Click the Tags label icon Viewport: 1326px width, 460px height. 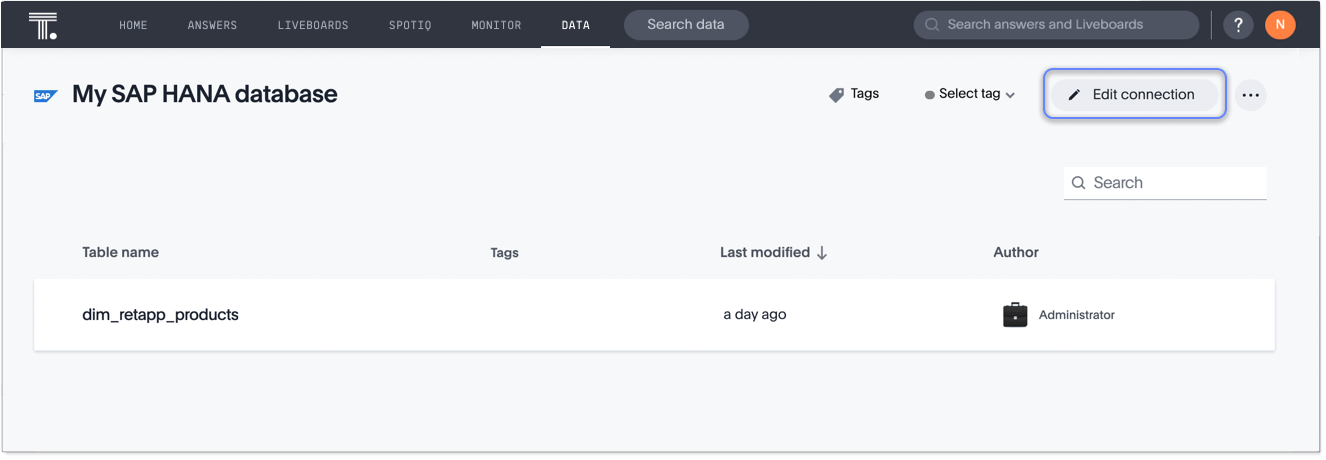[x=837, y=95]
